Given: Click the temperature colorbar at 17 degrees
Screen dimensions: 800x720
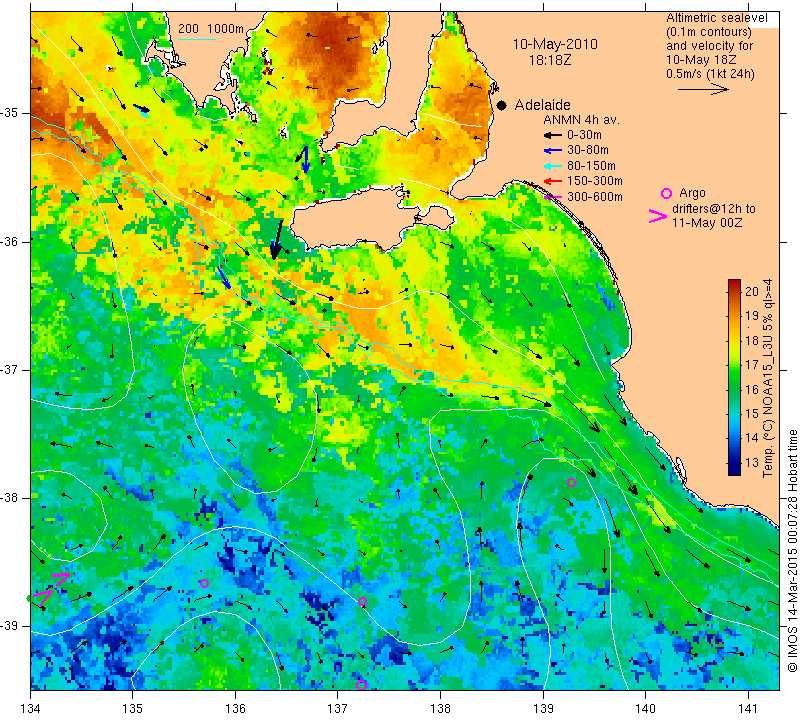Looking at the screenshot, I should point(734,365).
